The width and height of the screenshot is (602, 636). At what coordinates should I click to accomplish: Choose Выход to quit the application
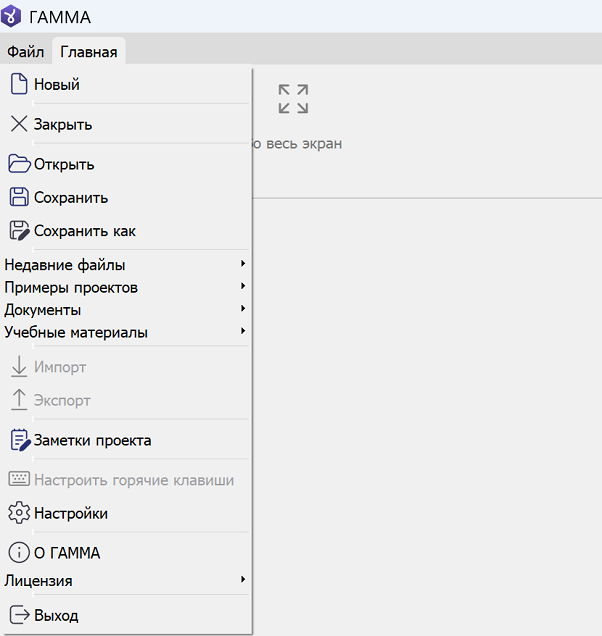pyautogui.click(x=56, y=615)
